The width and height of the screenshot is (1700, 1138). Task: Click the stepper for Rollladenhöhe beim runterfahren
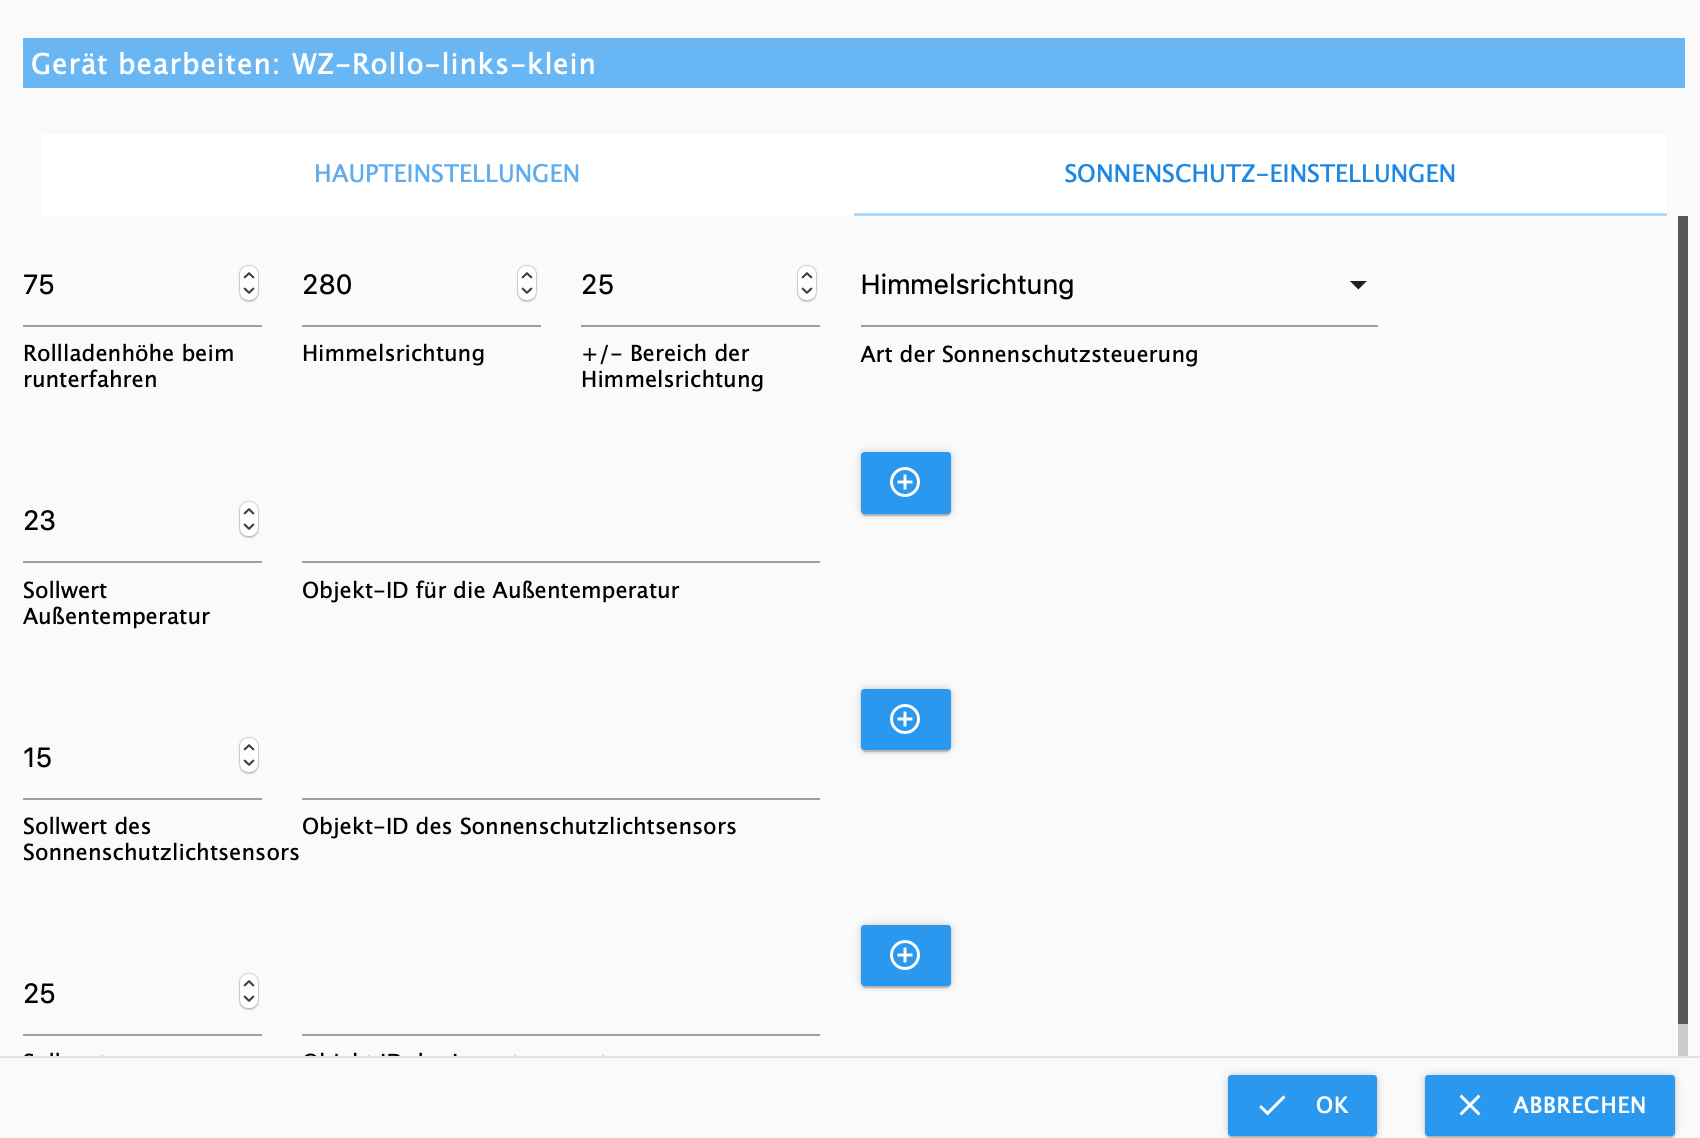[x=249, y=284]
